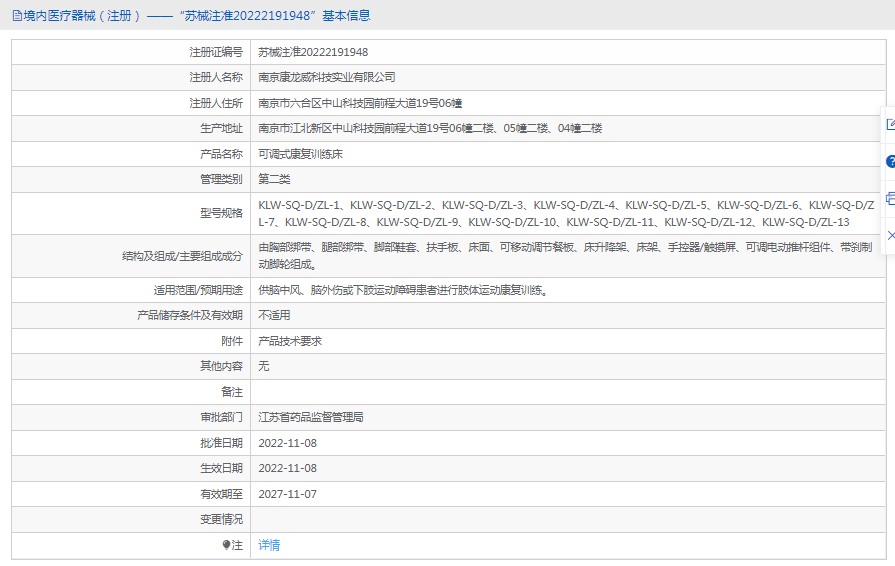Image resolution: width=895 pixels, height=566 pixels.
Task: Close the side panel with the X icon
Action: (891, 235)
